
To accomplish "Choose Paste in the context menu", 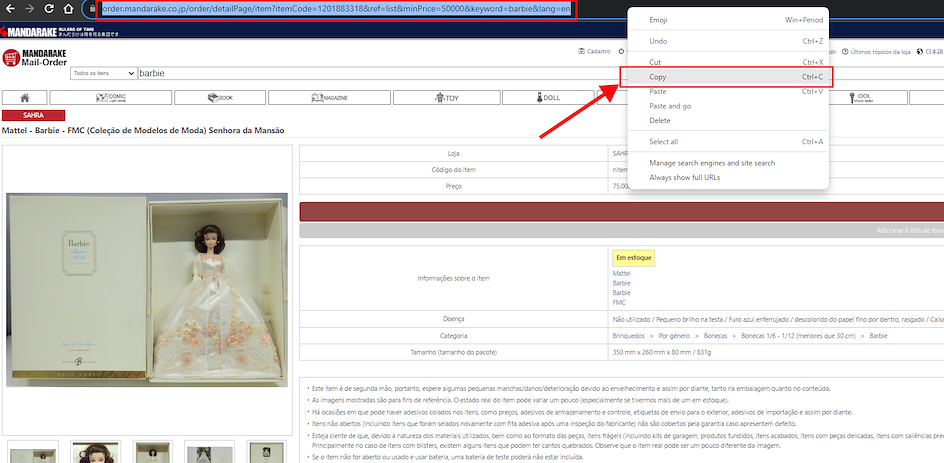I will 728,92.
